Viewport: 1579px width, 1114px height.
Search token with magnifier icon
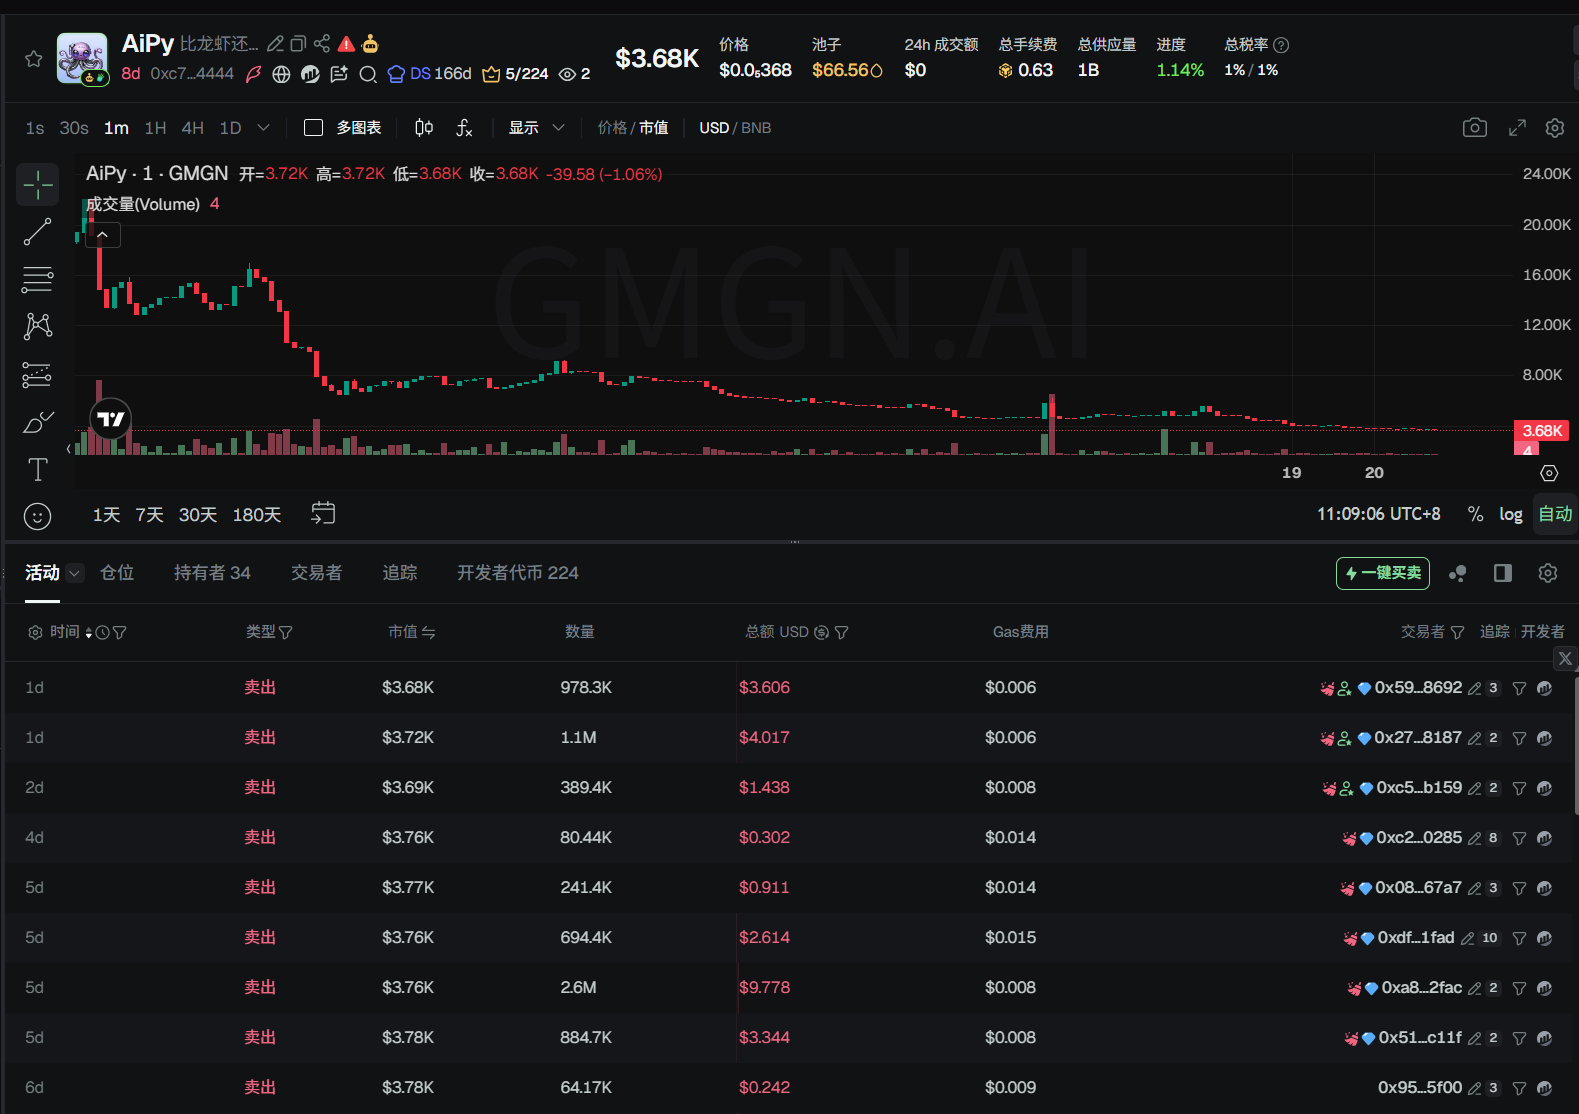[x=368, y=74]
